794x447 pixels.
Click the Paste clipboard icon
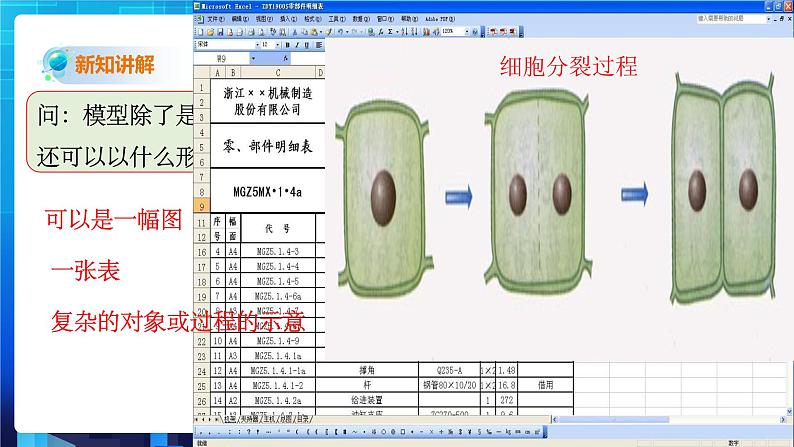coord(314,32)
